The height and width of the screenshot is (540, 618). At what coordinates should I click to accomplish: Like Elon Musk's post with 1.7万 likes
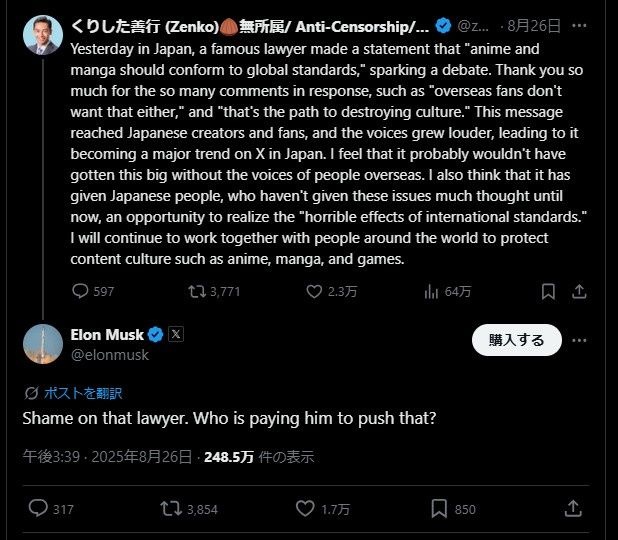tap(306, 509)
